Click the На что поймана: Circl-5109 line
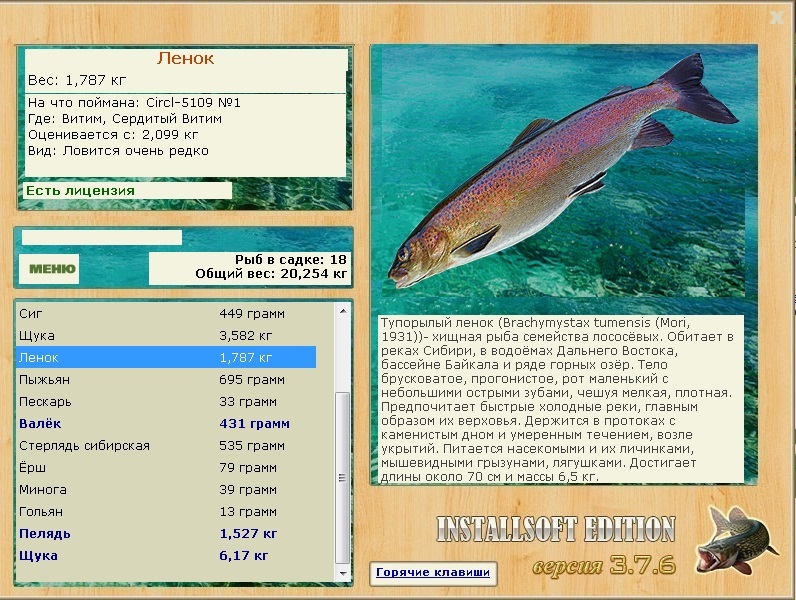Viewport: 796px width, 600px height. (x=135, y=103)
